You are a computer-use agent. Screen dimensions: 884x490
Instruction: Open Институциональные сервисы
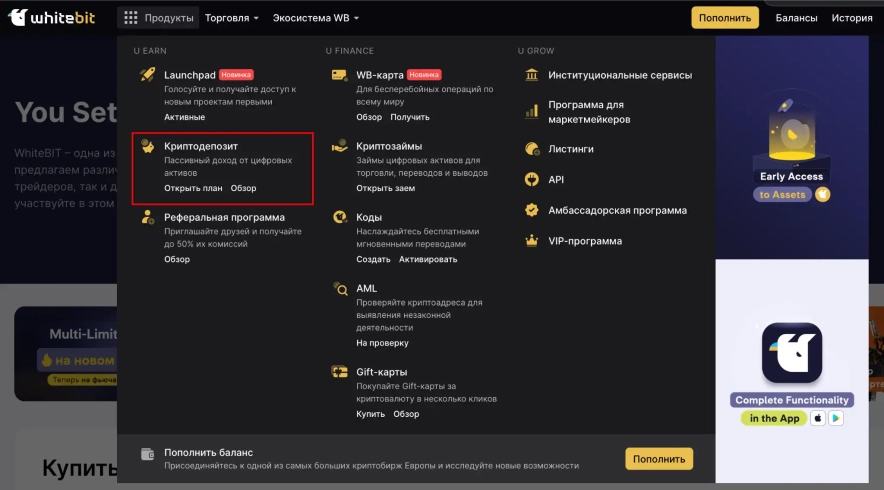point(619,75)
